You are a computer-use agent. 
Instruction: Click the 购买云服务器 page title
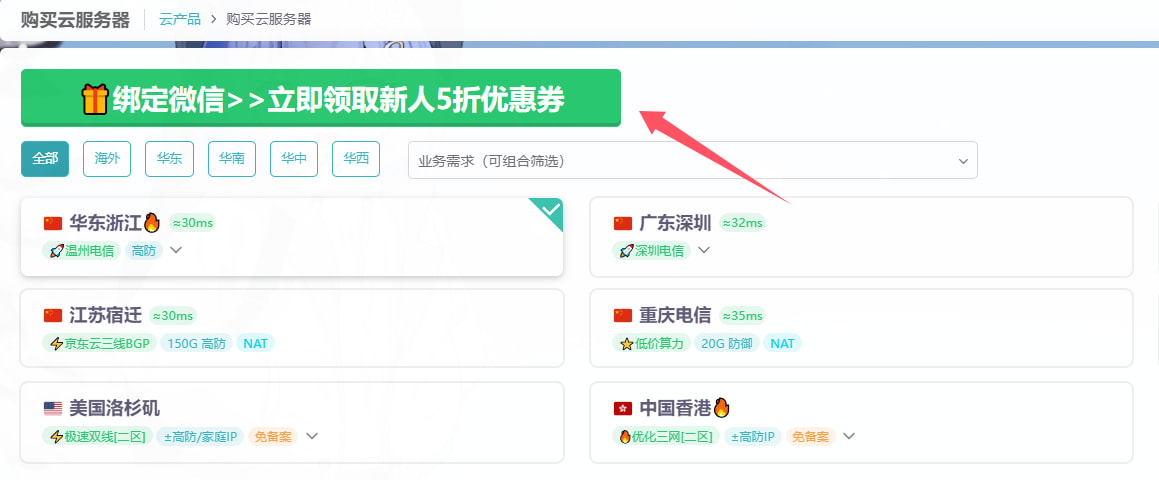(x=75, y=20)
